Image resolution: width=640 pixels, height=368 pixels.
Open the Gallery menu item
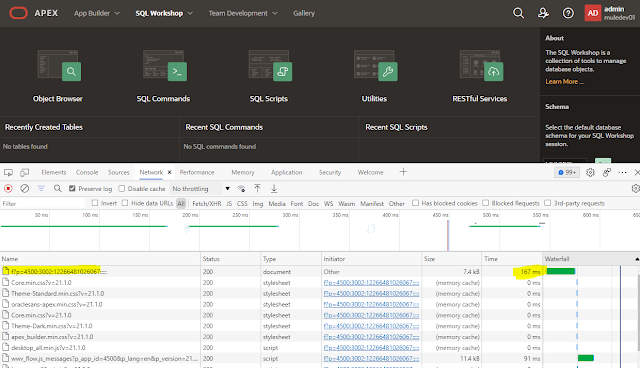[304, 13]
